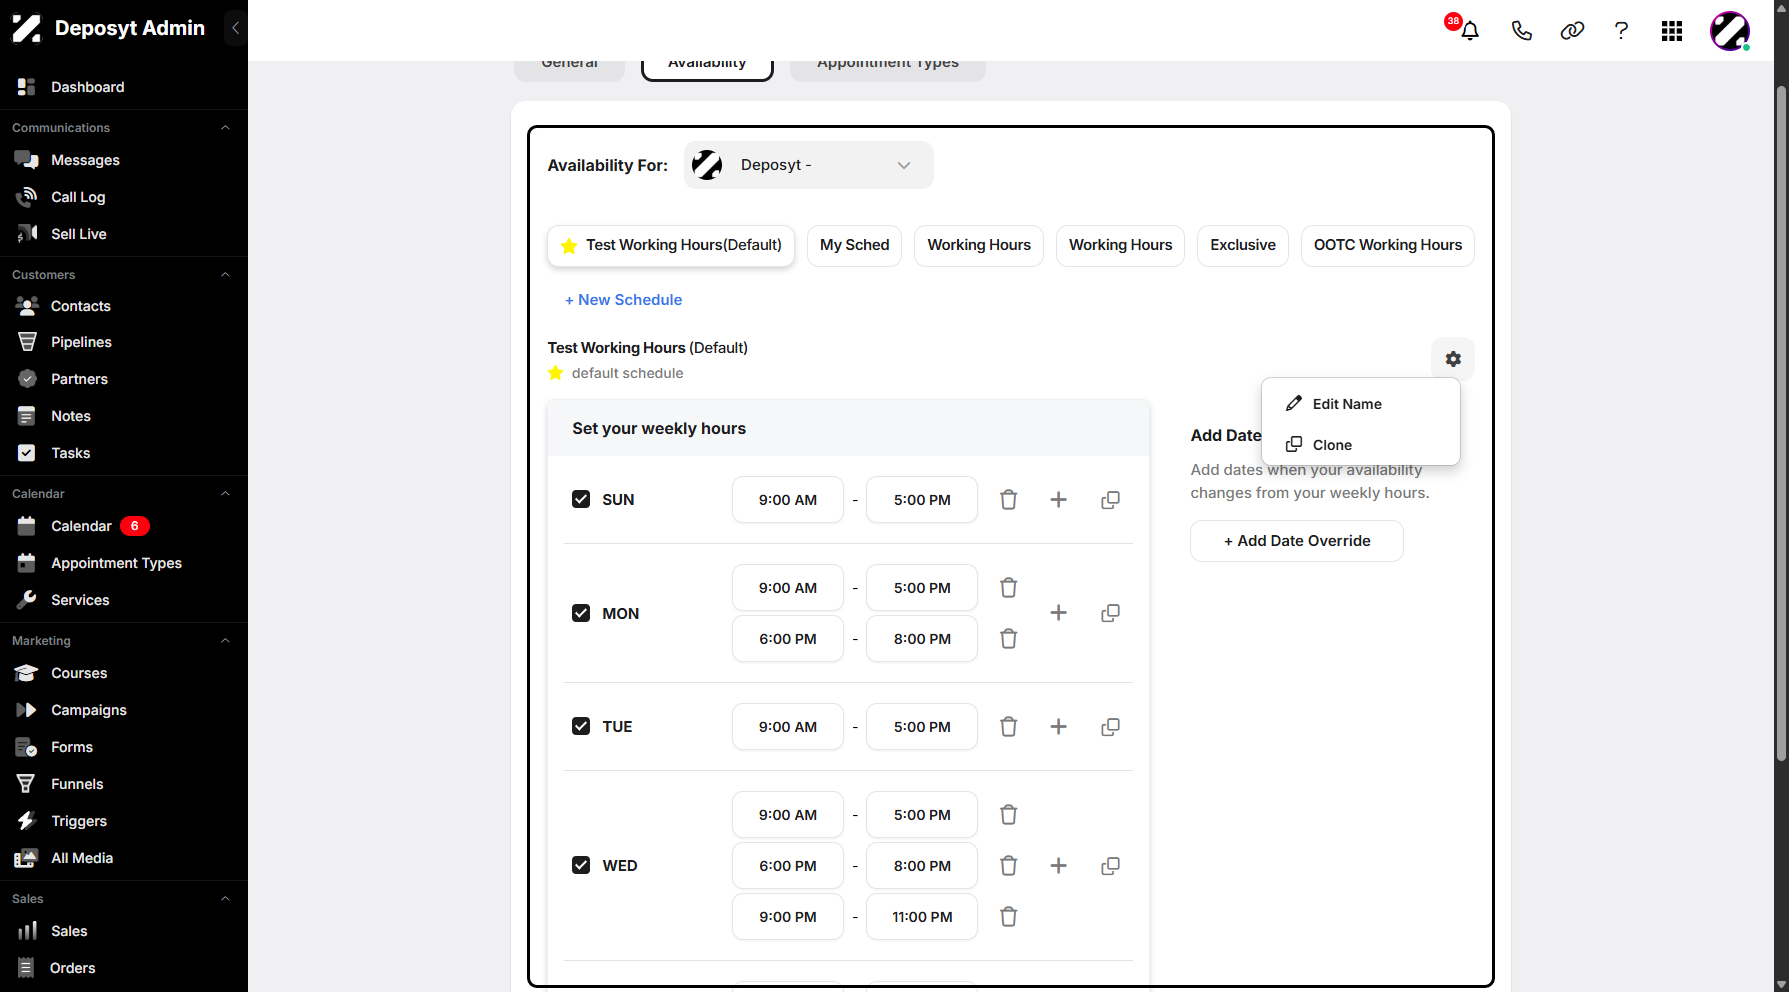Open the user profile avatar

(x=1730, y=31)
